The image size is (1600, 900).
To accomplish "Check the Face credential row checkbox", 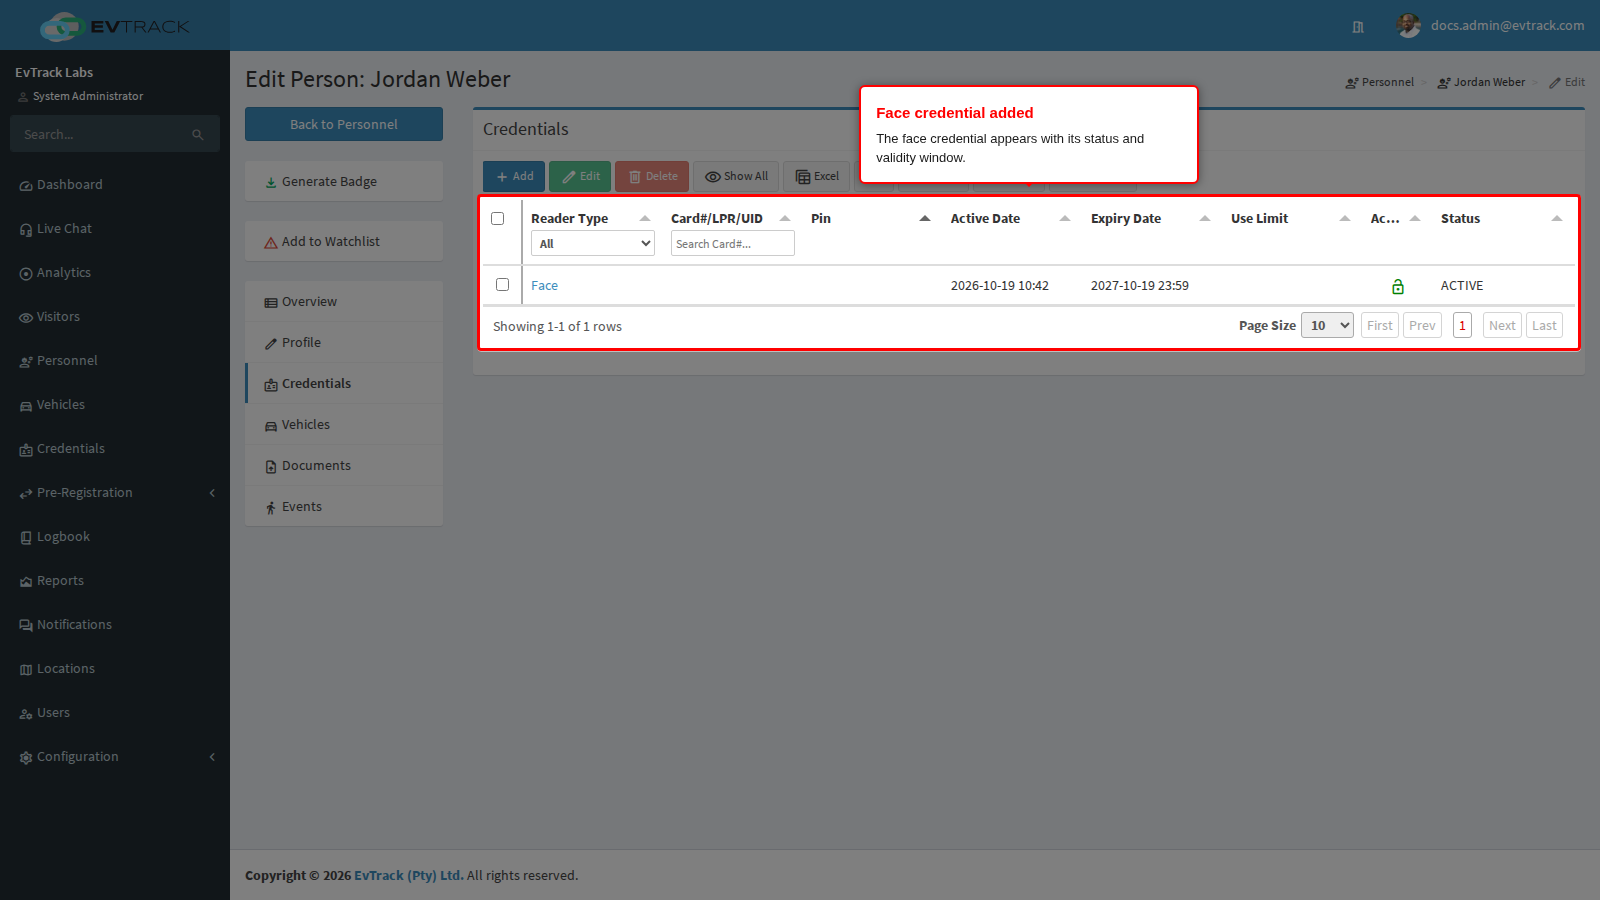I will click(x=502, y=284).
